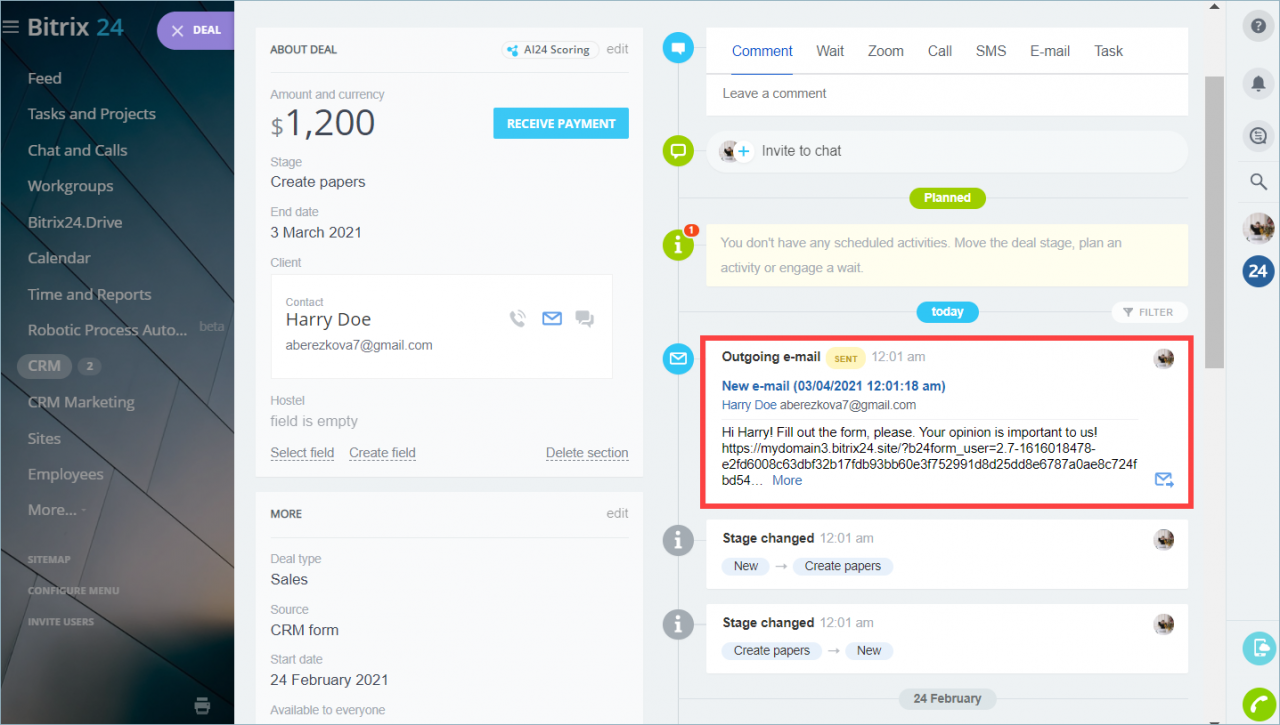Viewport: 1280px width, 725px height.
Task: Open the chat messages icon in right bar
Action: click(1258, 135)
